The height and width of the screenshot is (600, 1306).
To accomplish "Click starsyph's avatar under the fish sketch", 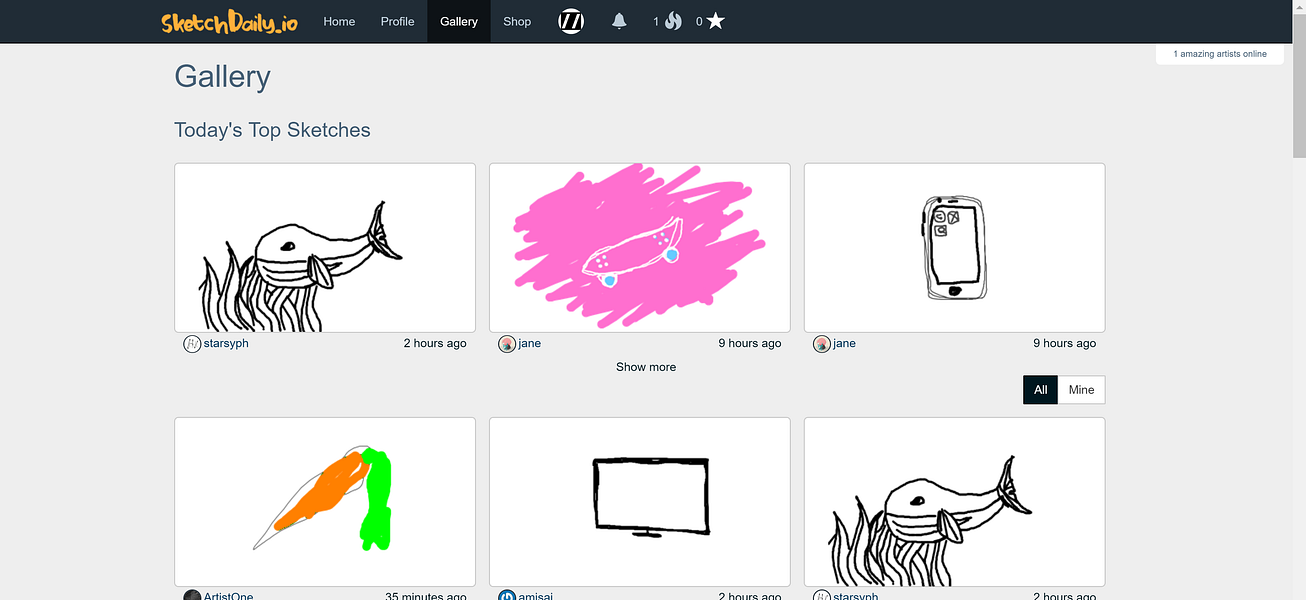I will tap(191, 343).
